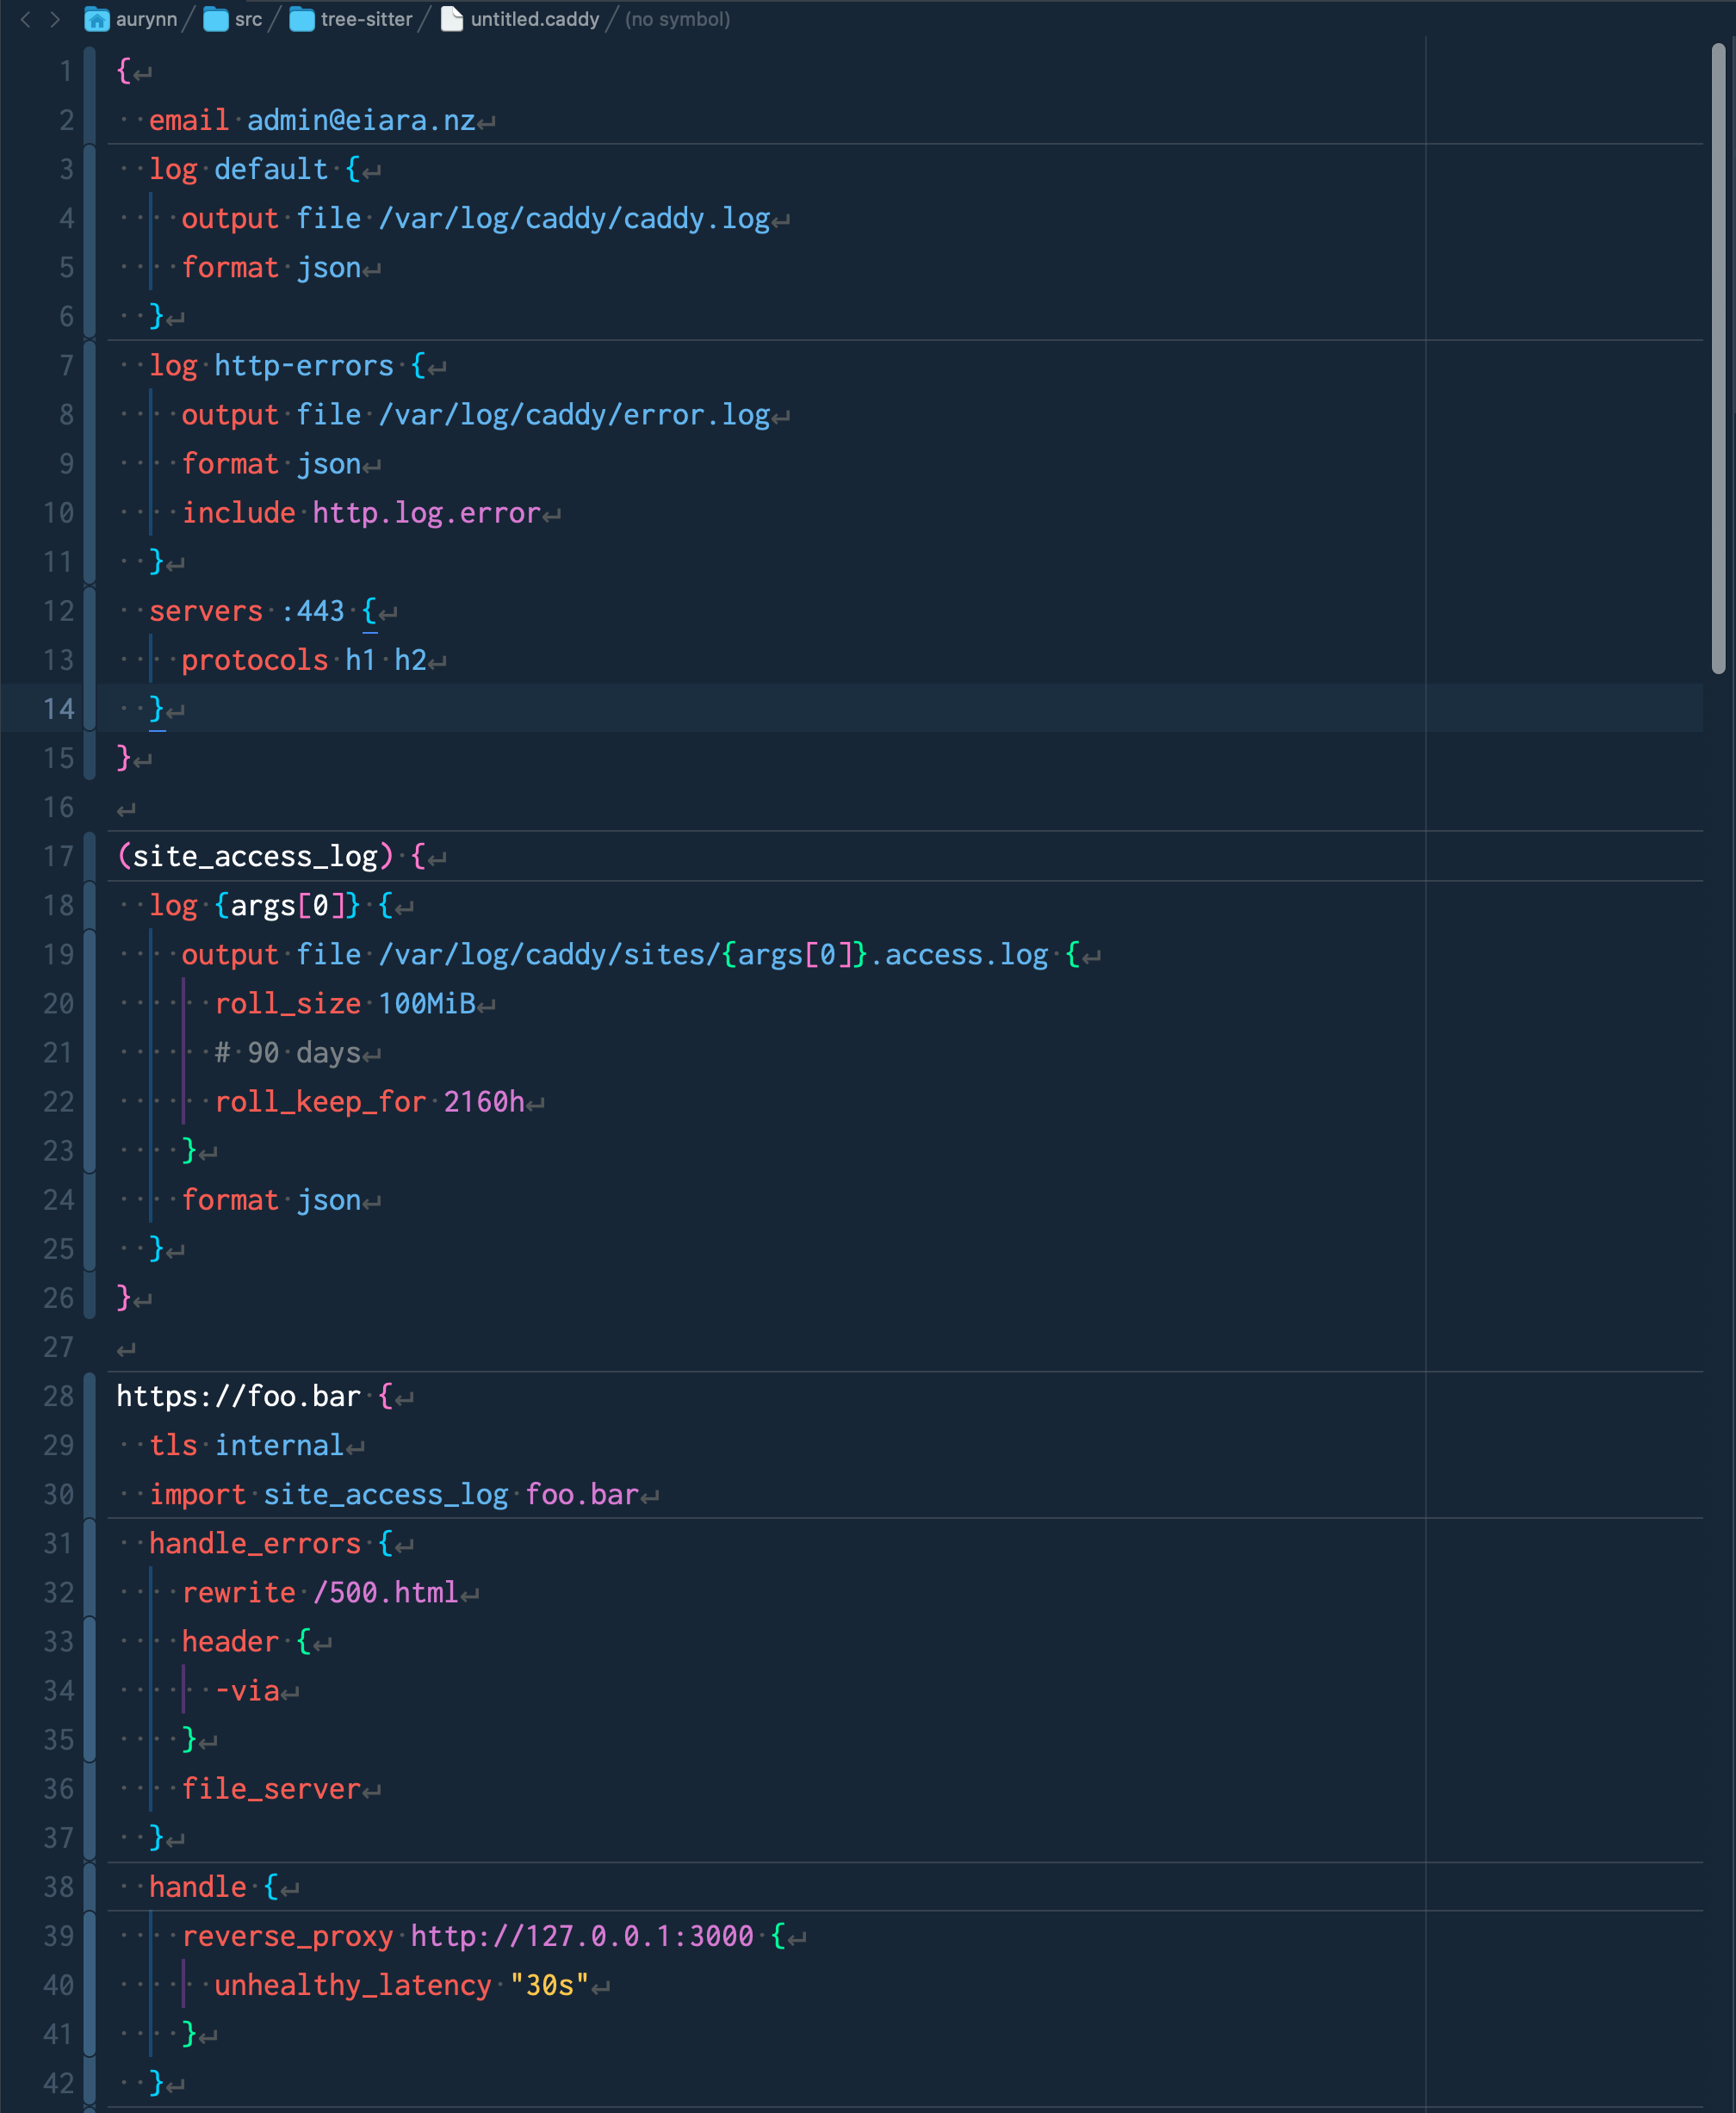Place cursor after closing brace on line 14
1736x2113 pixels.
point(165,708)
